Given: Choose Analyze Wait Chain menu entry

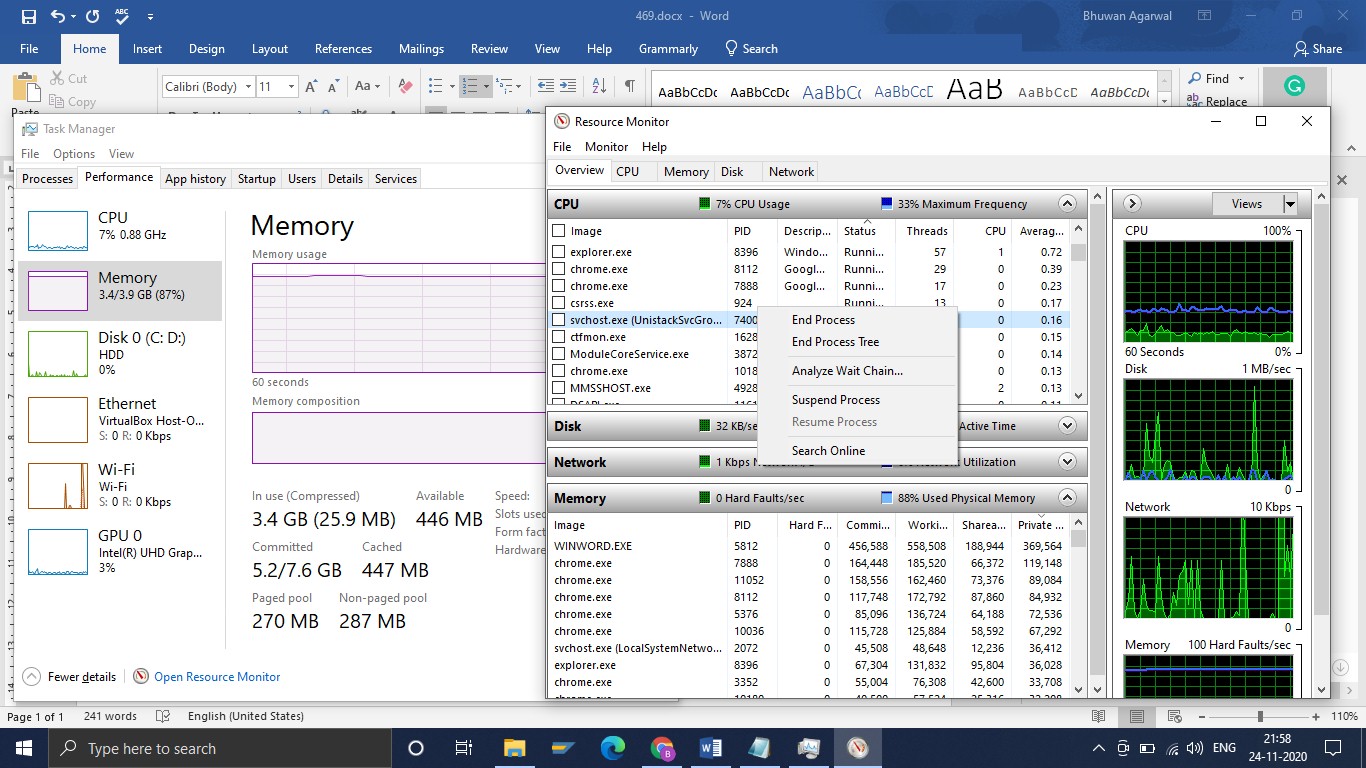Looking at the screenshot, I should tap(857, 371).
